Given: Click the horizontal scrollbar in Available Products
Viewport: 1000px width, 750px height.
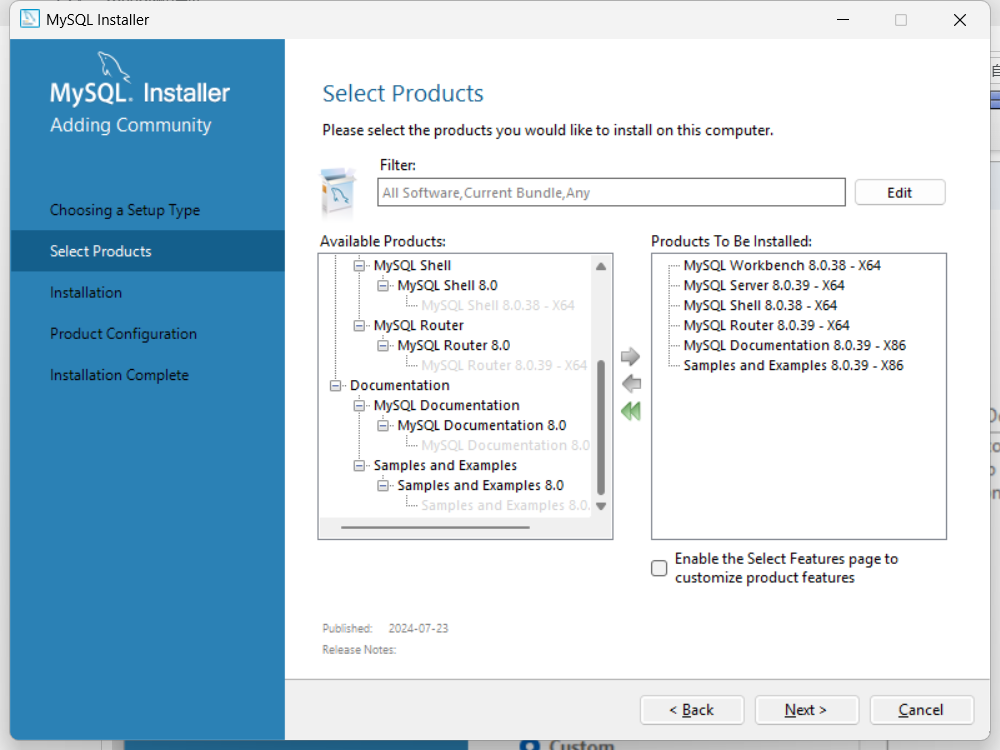Looking at the screenshot, I should click(x=435, y=527).
